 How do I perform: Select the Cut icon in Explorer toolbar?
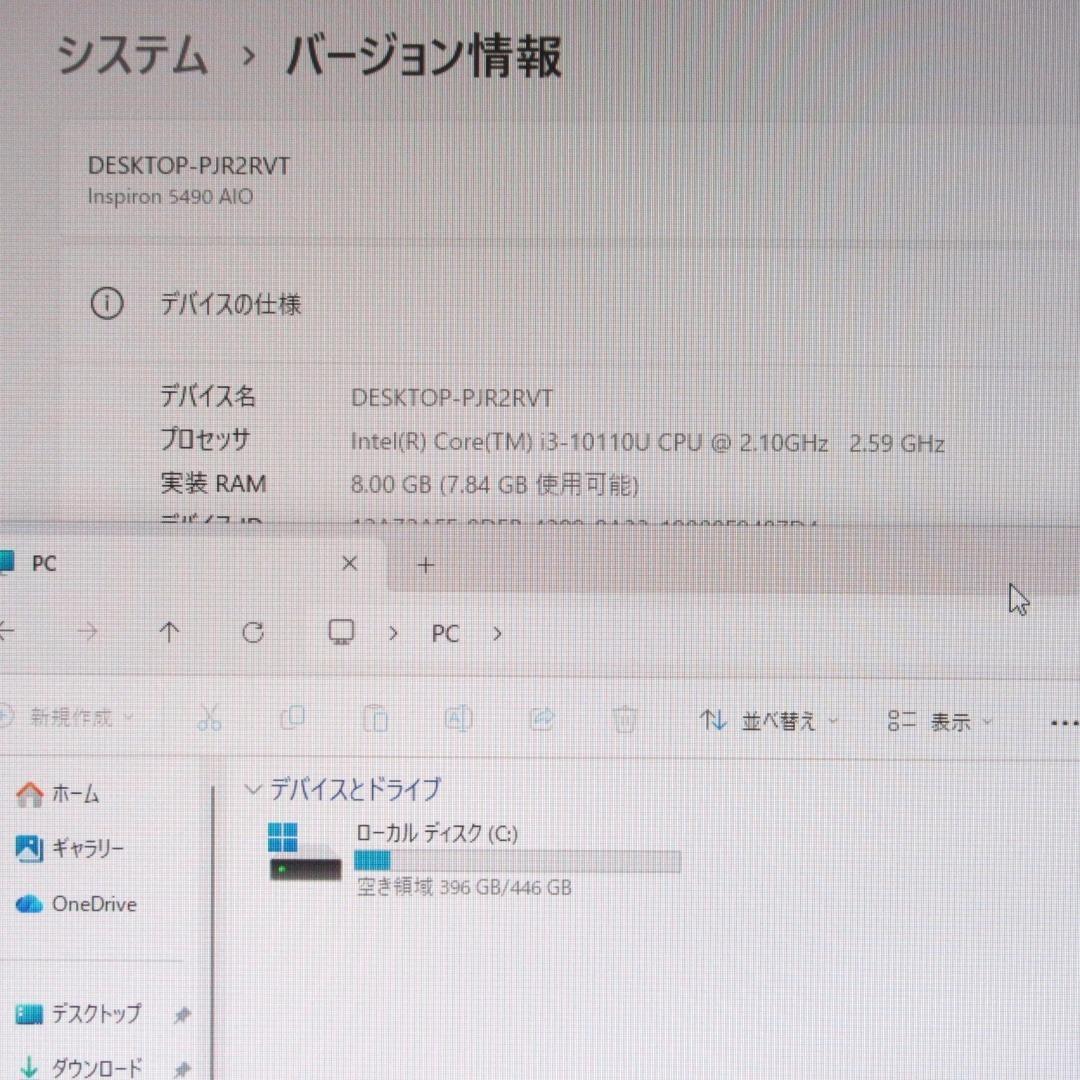209,718
